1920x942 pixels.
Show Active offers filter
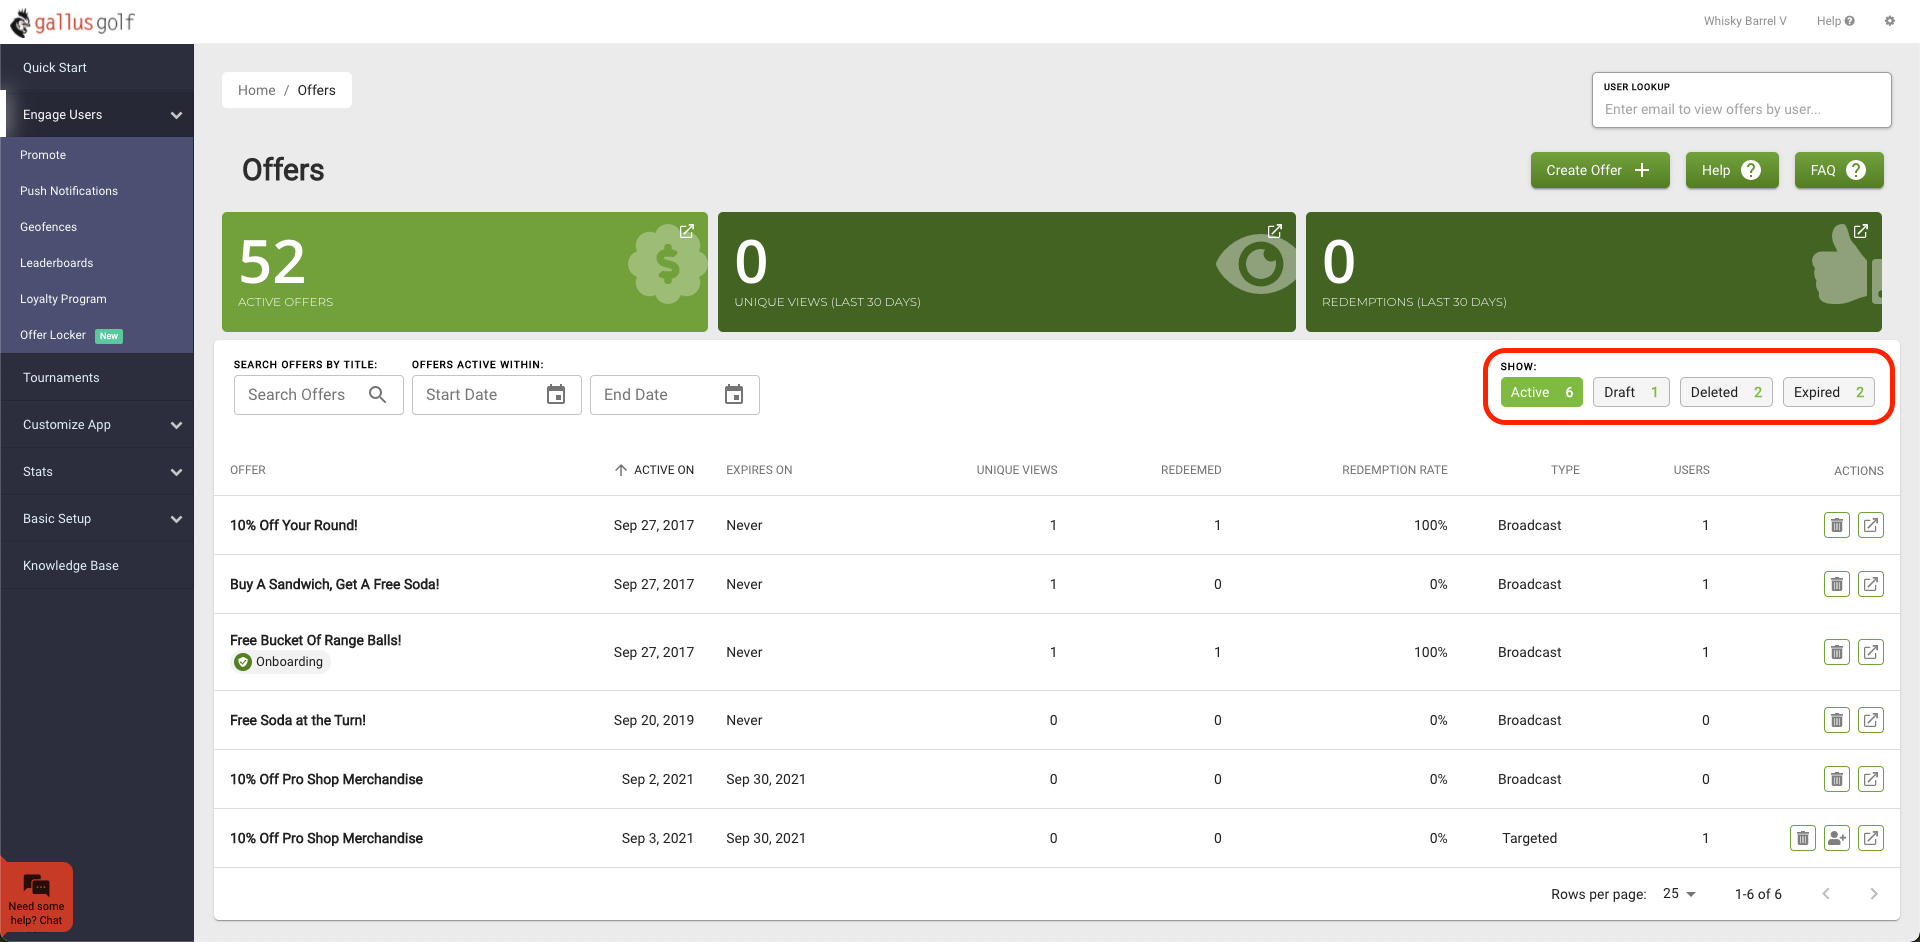[x=1542, y=392]
